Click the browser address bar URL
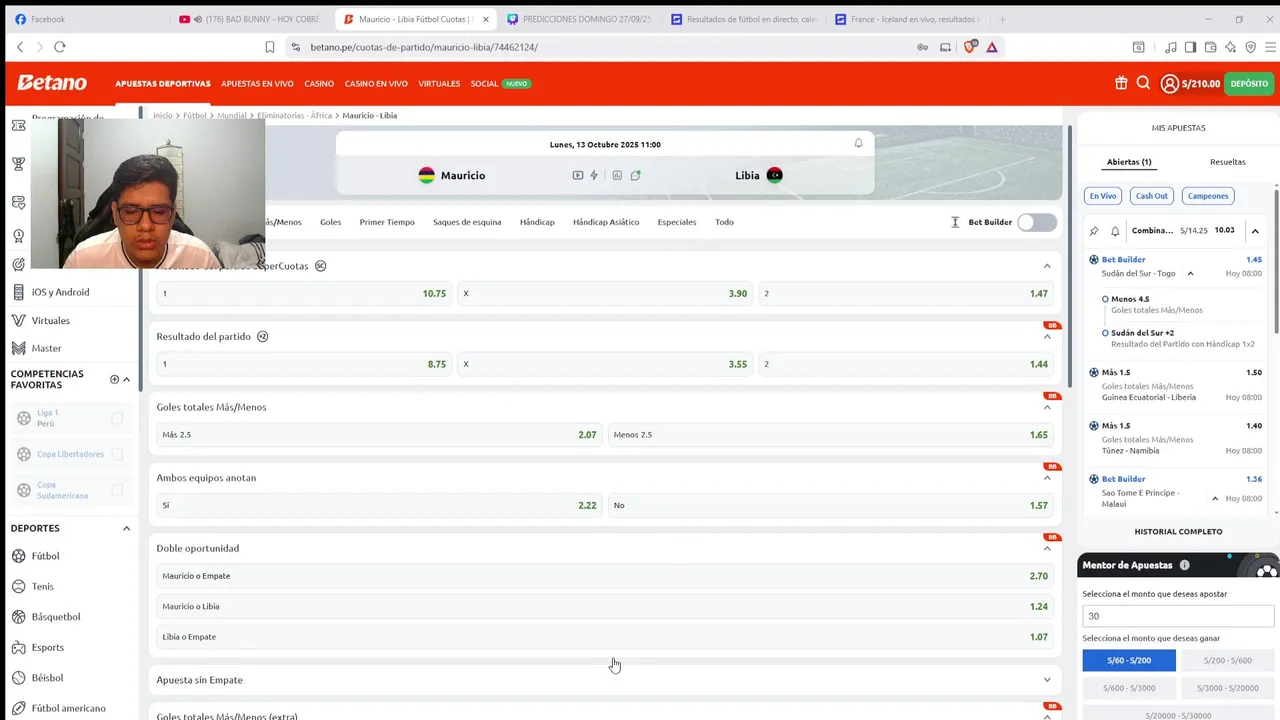The height and width of the screenshot is (720, 1280). 424,47
